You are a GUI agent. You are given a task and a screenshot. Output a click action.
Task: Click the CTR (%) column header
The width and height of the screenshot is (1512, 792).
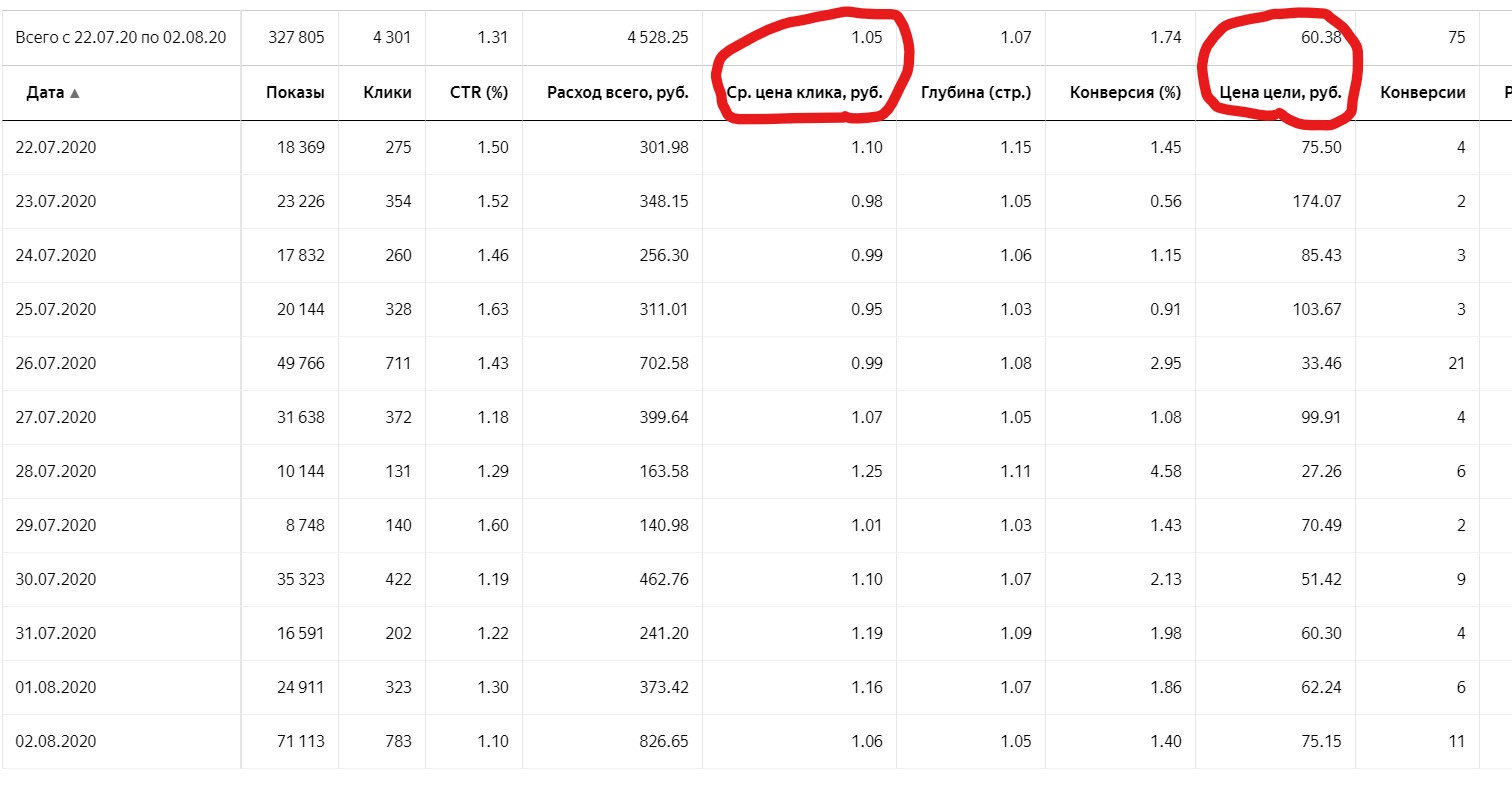coord(479,93)
